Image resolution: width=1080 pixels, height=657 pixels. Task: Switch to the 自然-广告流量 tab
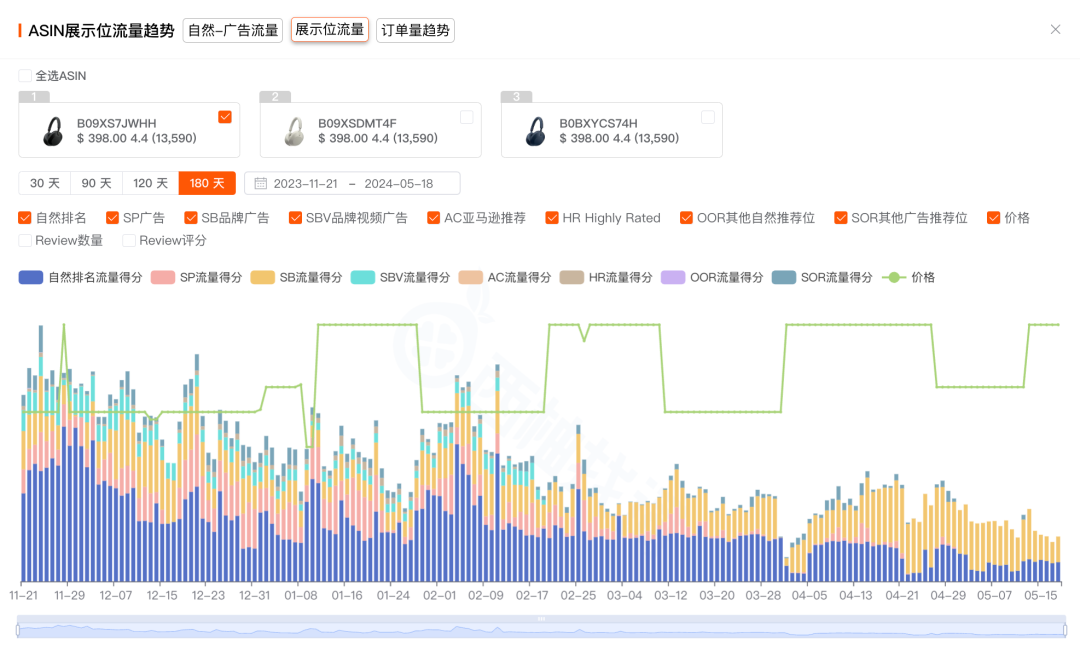click(x=232, y=30)
